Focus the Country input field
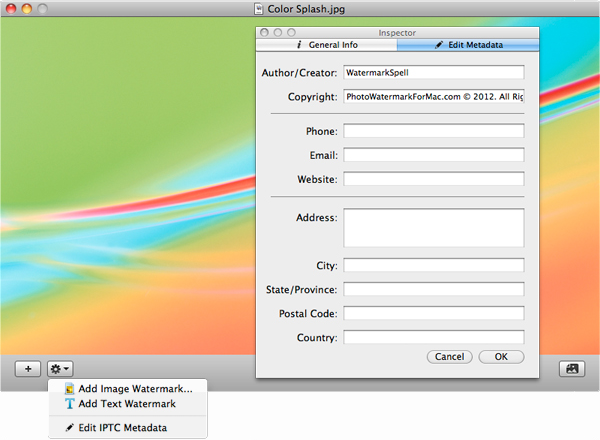 coord(434,337)
